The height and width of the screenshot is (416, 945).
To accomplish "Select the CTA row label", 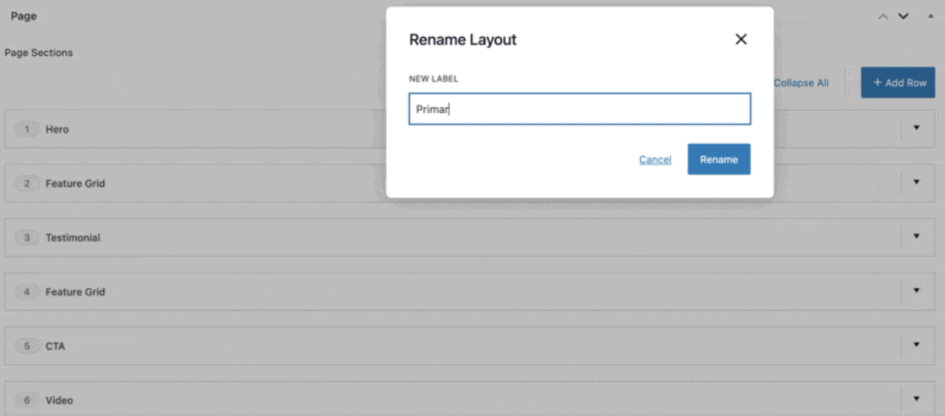I will 55,346.
